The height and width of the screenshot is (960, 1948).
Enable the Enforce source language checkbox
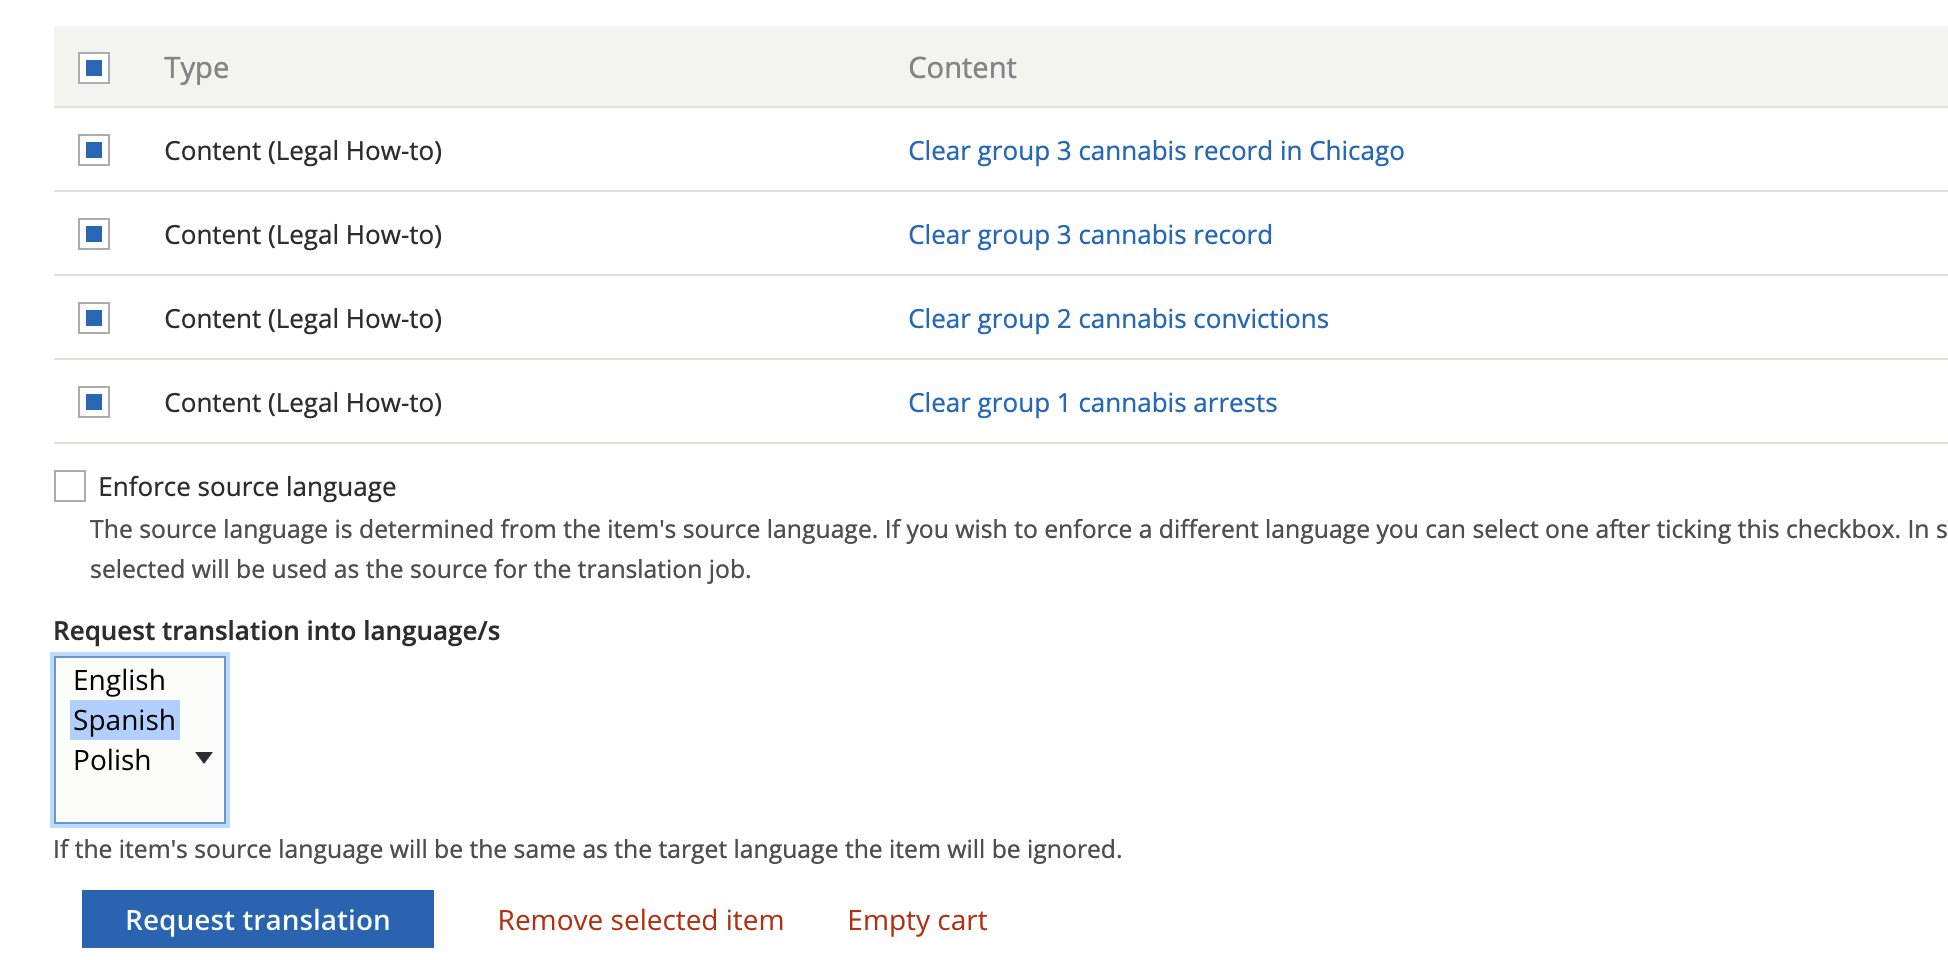coord(70,486)
